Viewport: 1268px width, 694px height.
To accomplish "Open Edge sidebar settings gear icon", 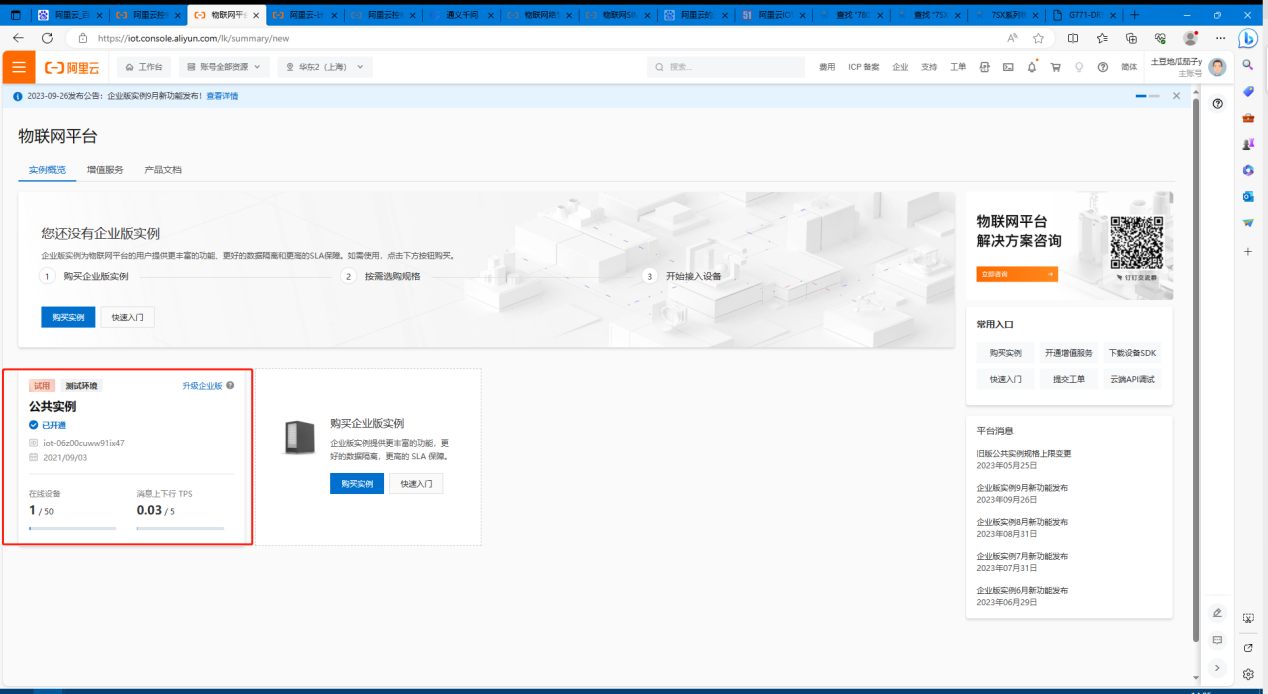I will point(1248,674).
